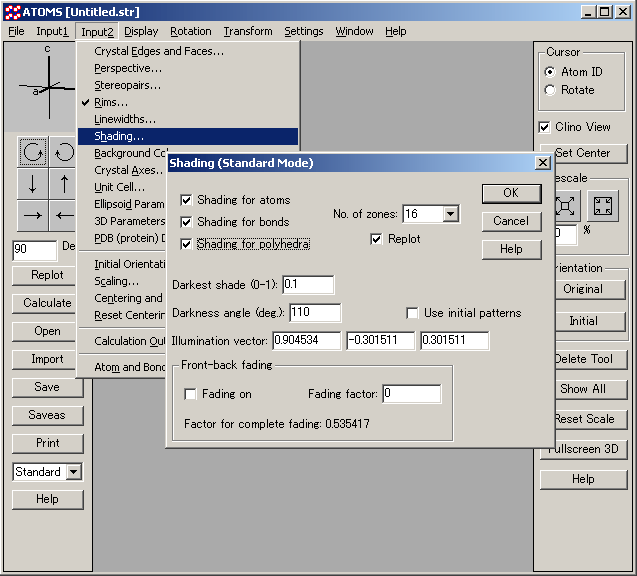Open the Standard mode dropdown
Viewport: 637px width, 576px height.
[74, 472]
